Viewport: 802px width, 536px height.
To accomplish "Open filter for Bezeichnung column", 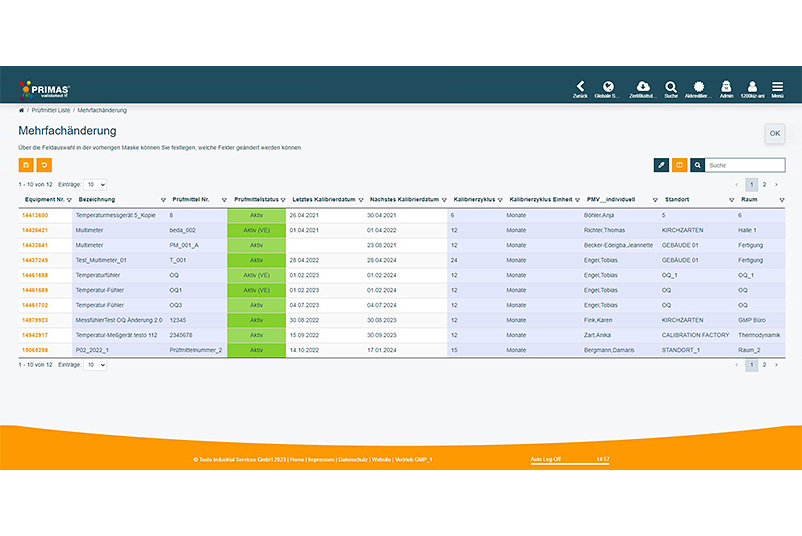I will [x=163, y=200].
